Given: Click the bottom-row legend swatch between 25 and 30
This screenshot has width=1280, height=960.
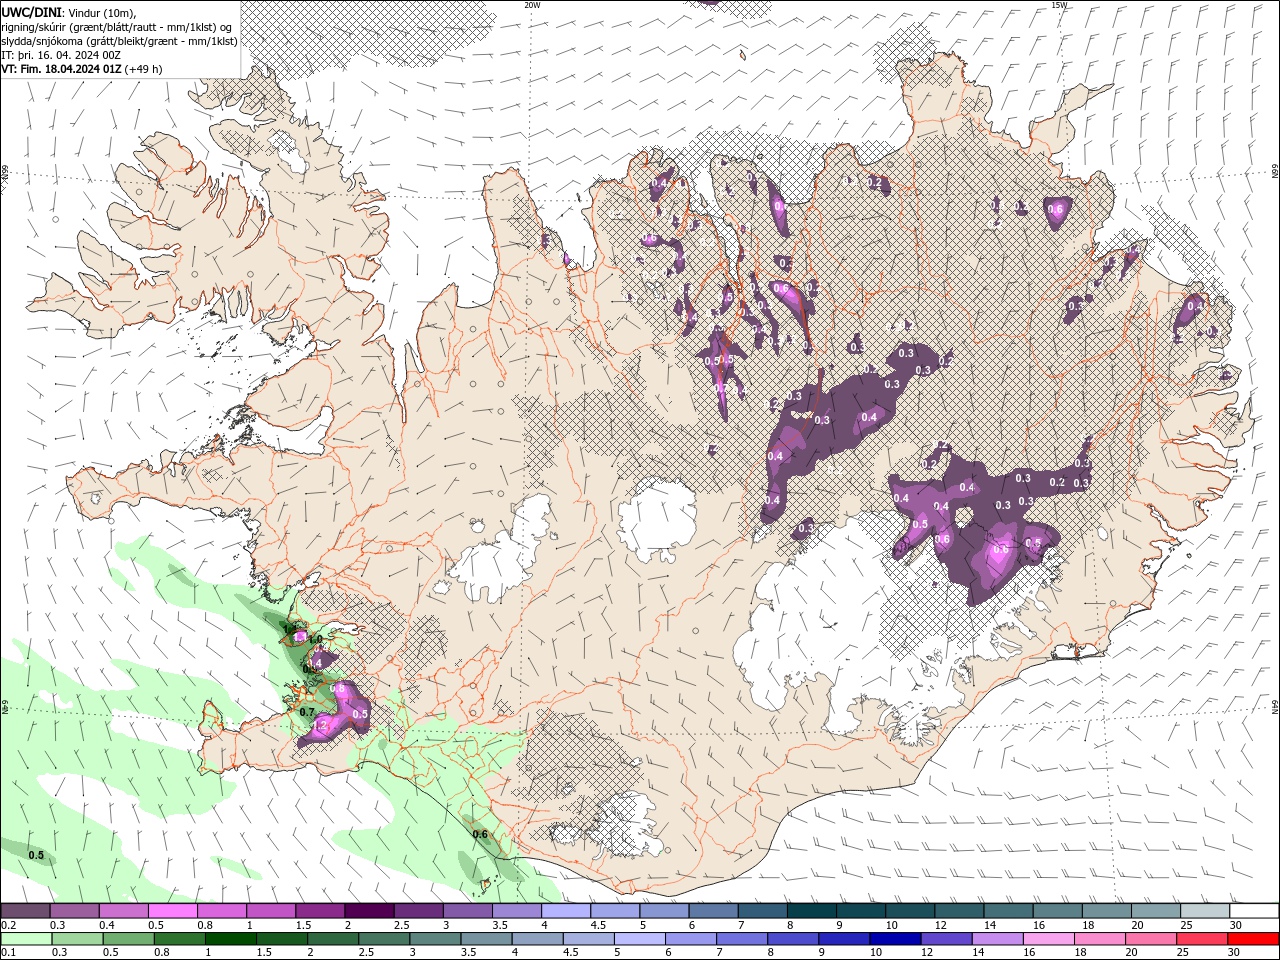Looking at the screenshot, I should [x=1202, y=939].
